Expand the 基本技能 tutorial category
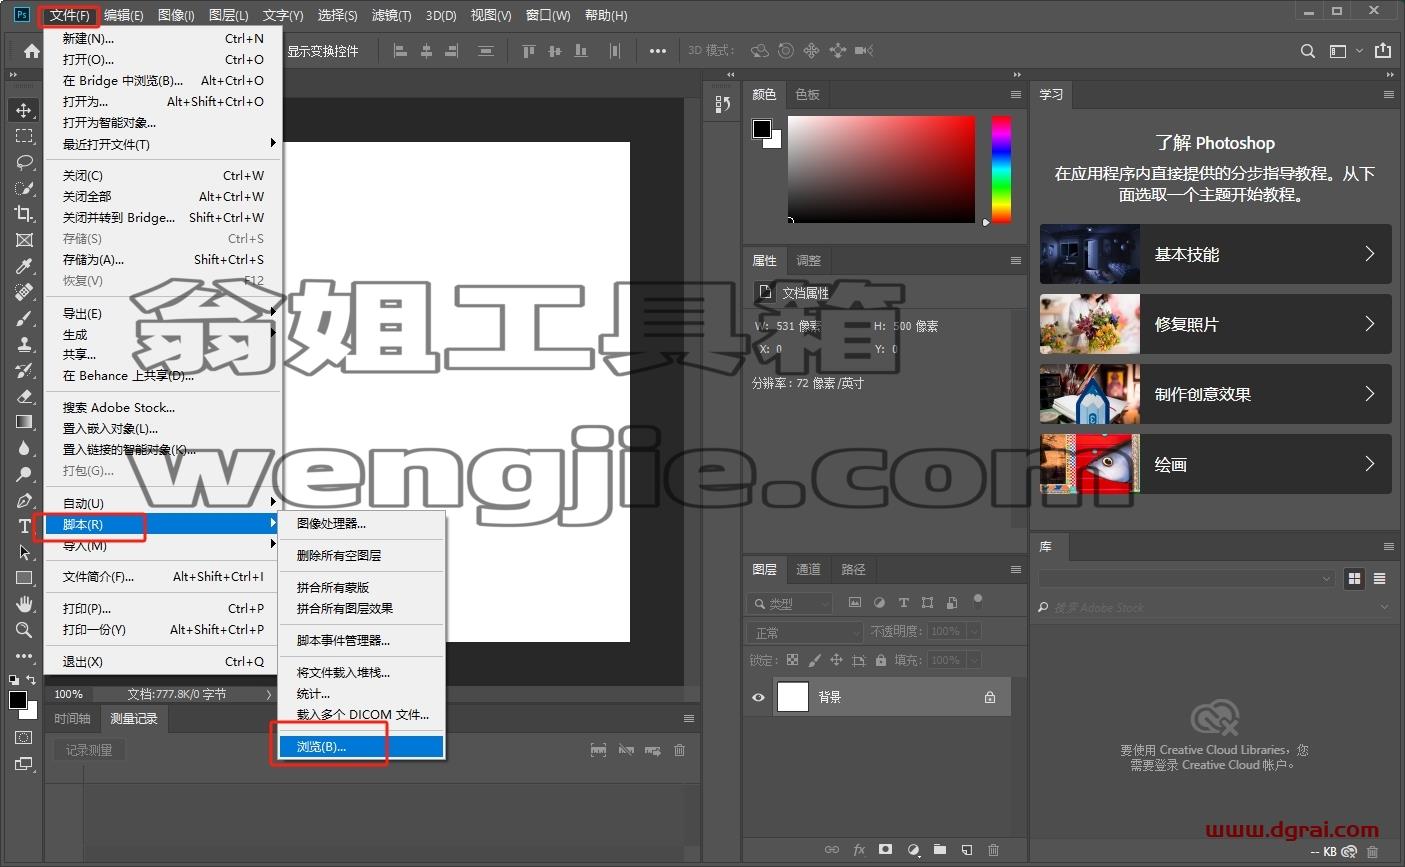 point(1215,254)
